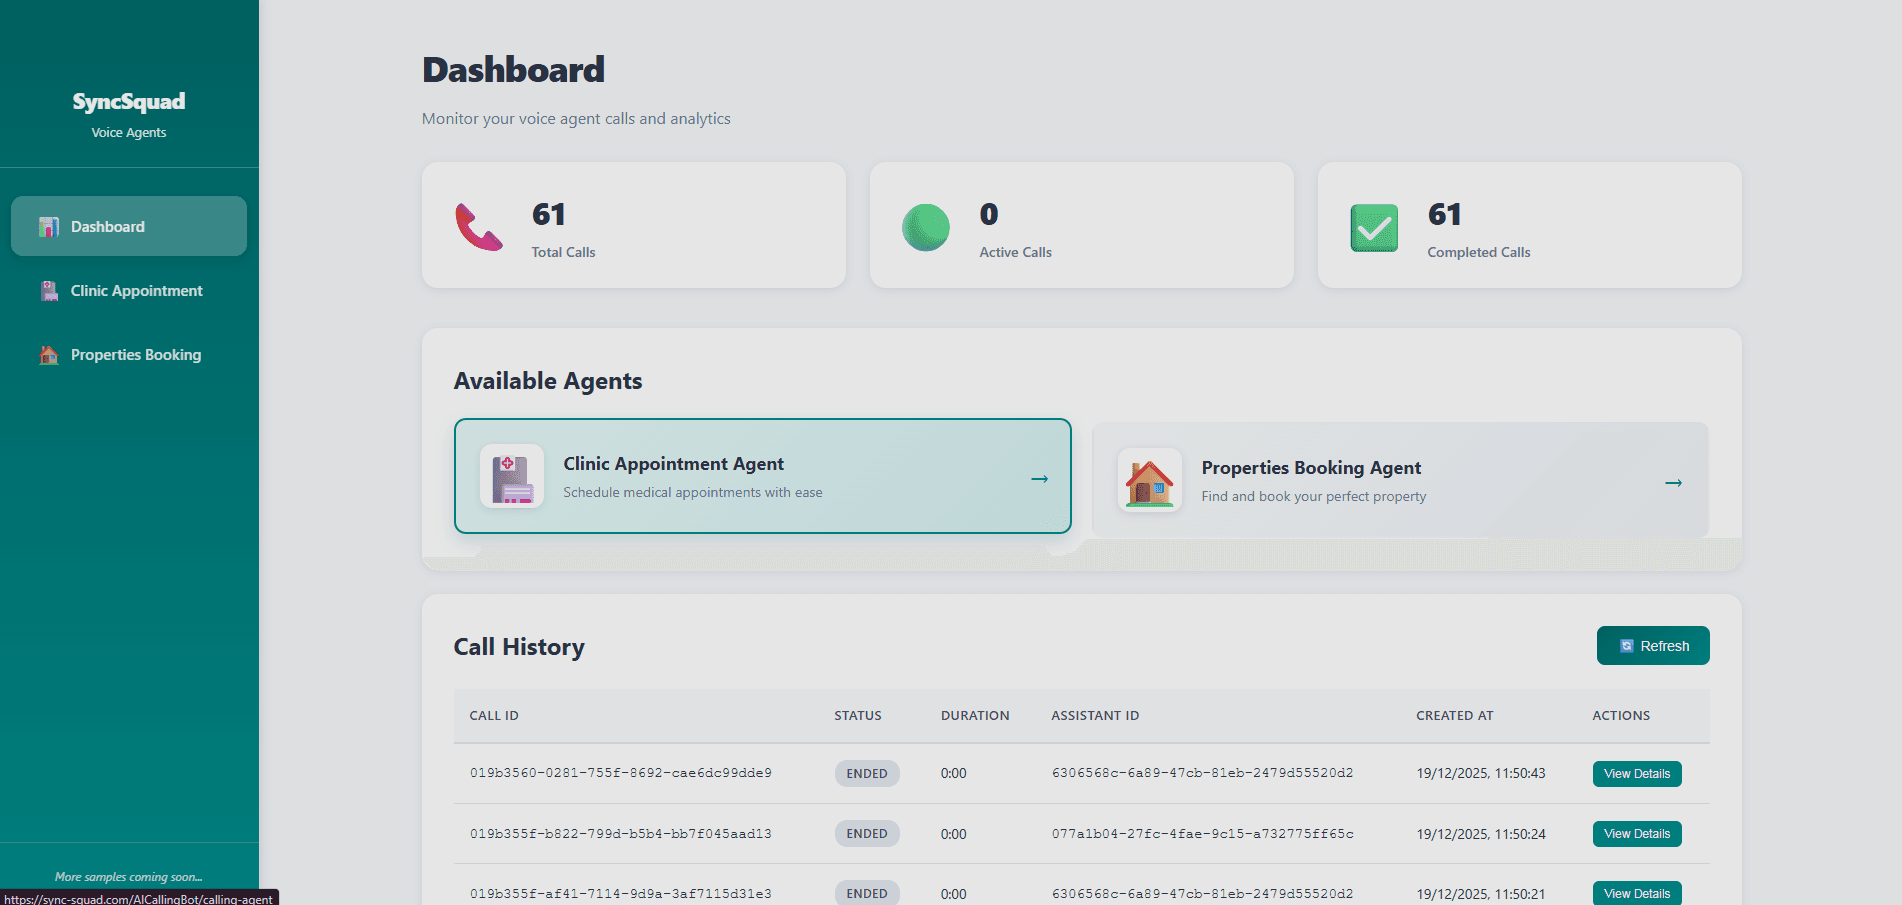Click the green checkmark Completed Calls icon
Screen dimensions: 1902x905
pyautogui.click(x=1374, y=228)
